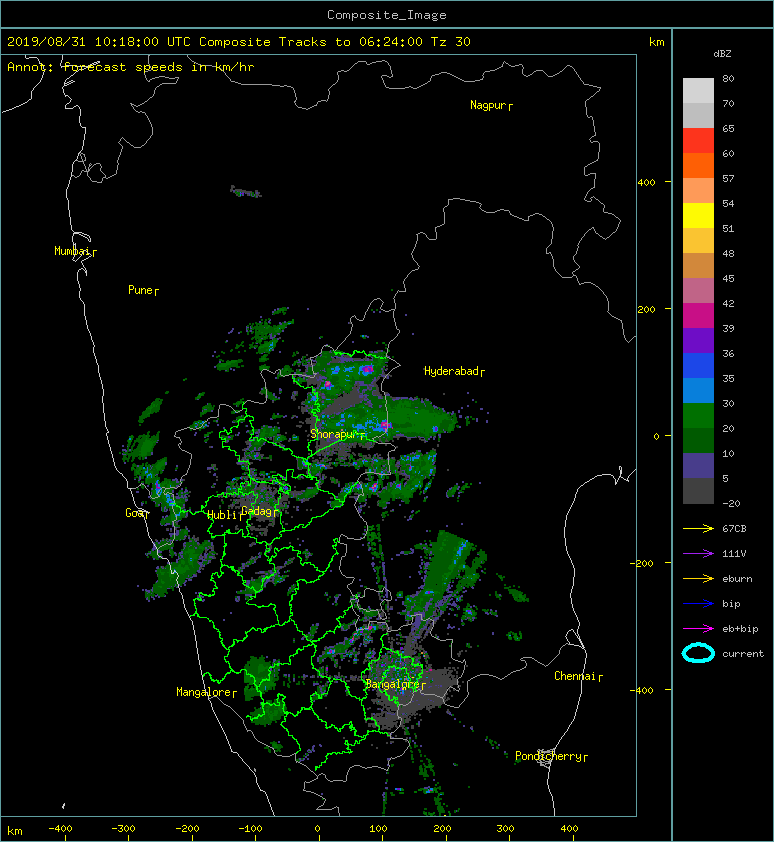Screen dimensions: 774x842
Task: Click the 51 value on the dBZ scale
Action: 728,228
